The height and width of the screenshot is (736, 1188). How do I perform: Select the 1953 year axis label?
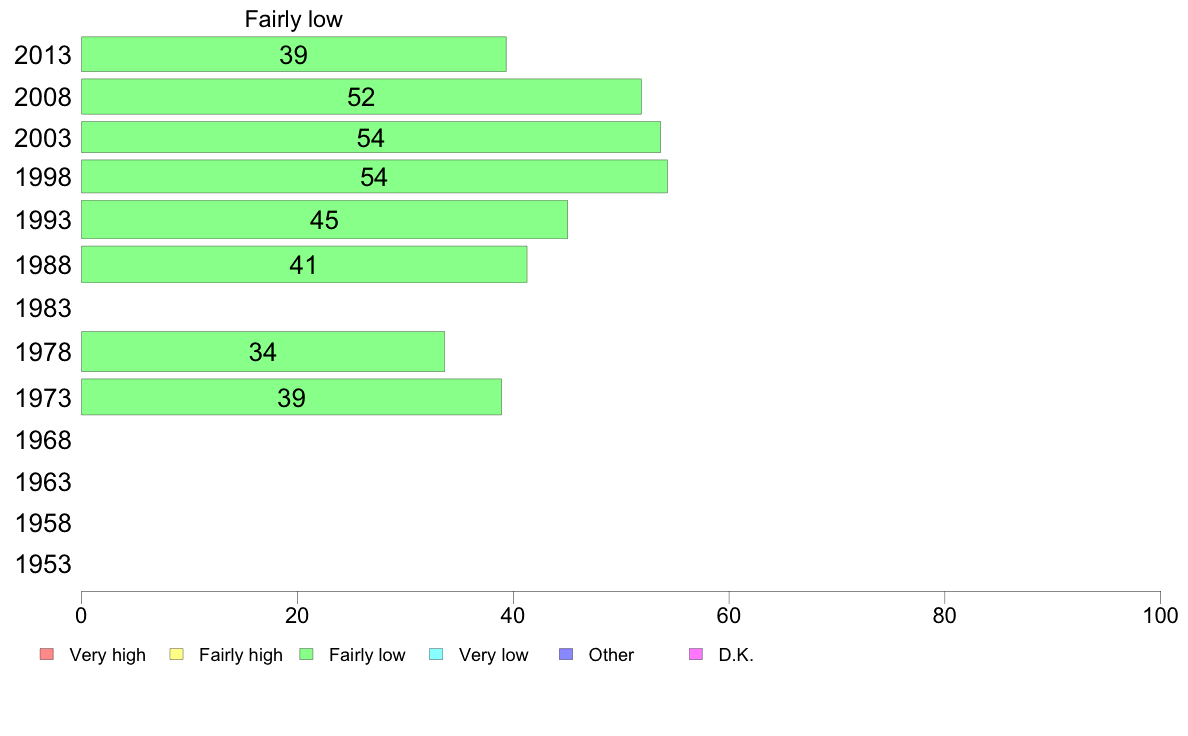click(43, 564)
